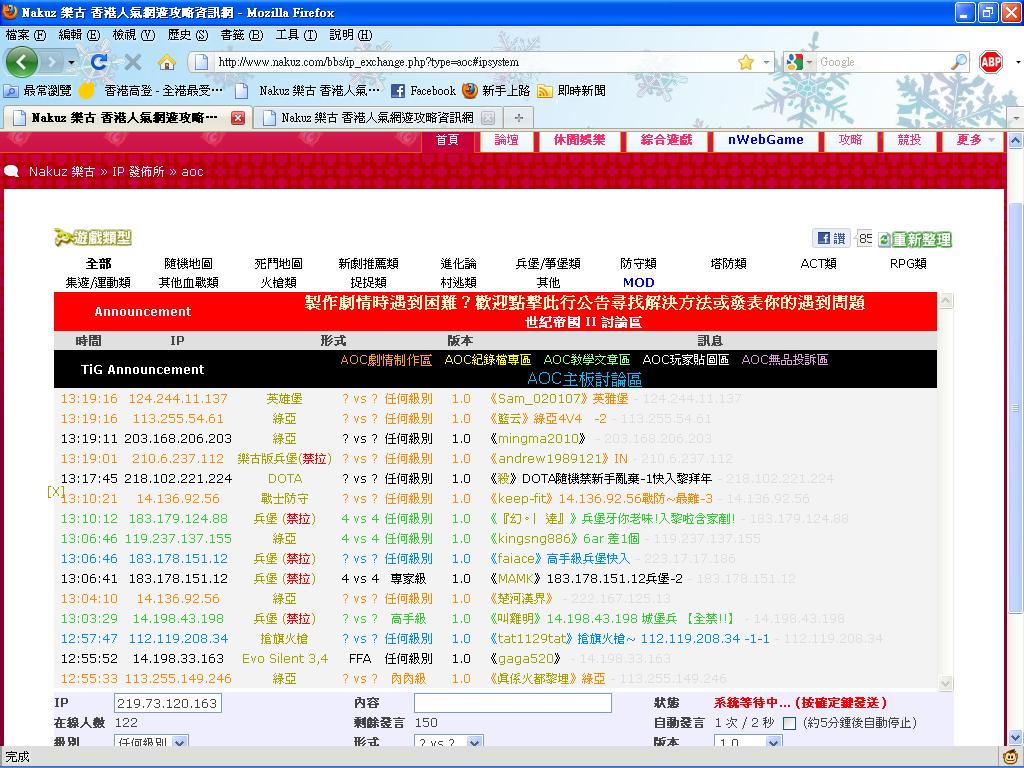The image size is (1024, 768).
Task: Click the IP list scrollbar down arrow
Action: click(x=945, y=683)
